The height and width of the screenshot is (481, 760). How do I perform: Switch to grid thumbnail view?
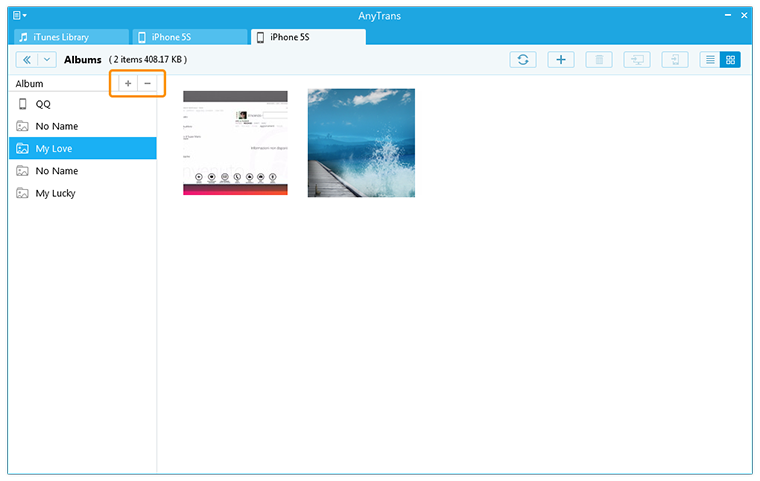coord(731,60)
